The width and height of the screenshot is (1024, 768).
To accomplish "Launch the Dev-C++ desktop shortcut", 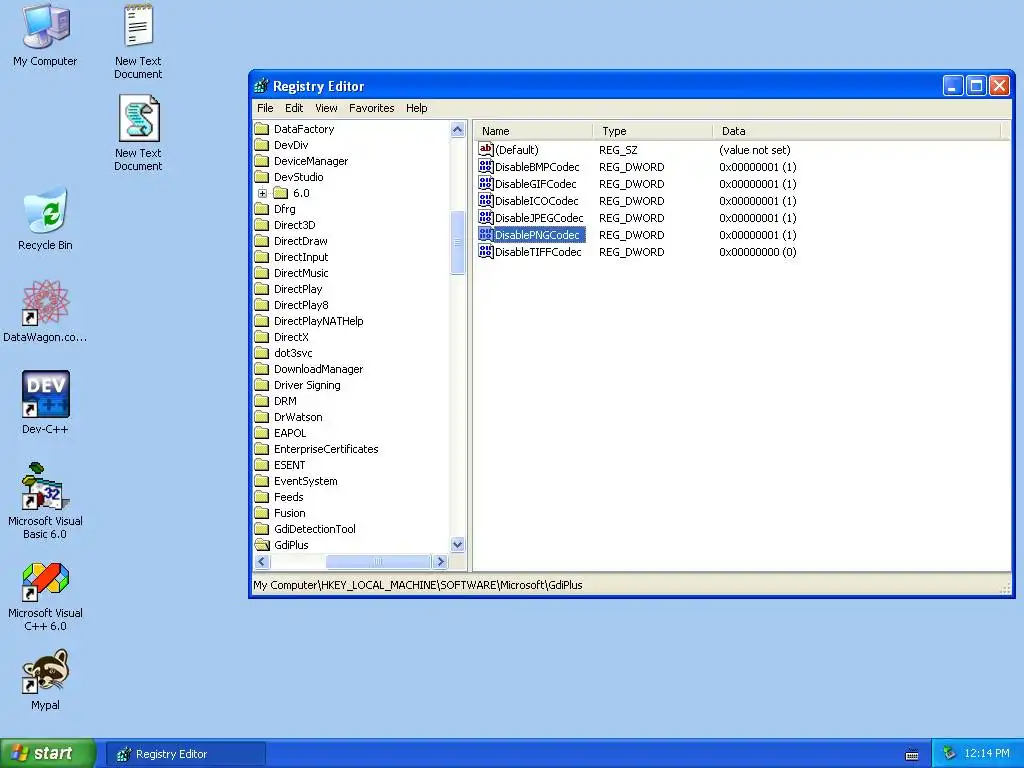I will point(46,394).
